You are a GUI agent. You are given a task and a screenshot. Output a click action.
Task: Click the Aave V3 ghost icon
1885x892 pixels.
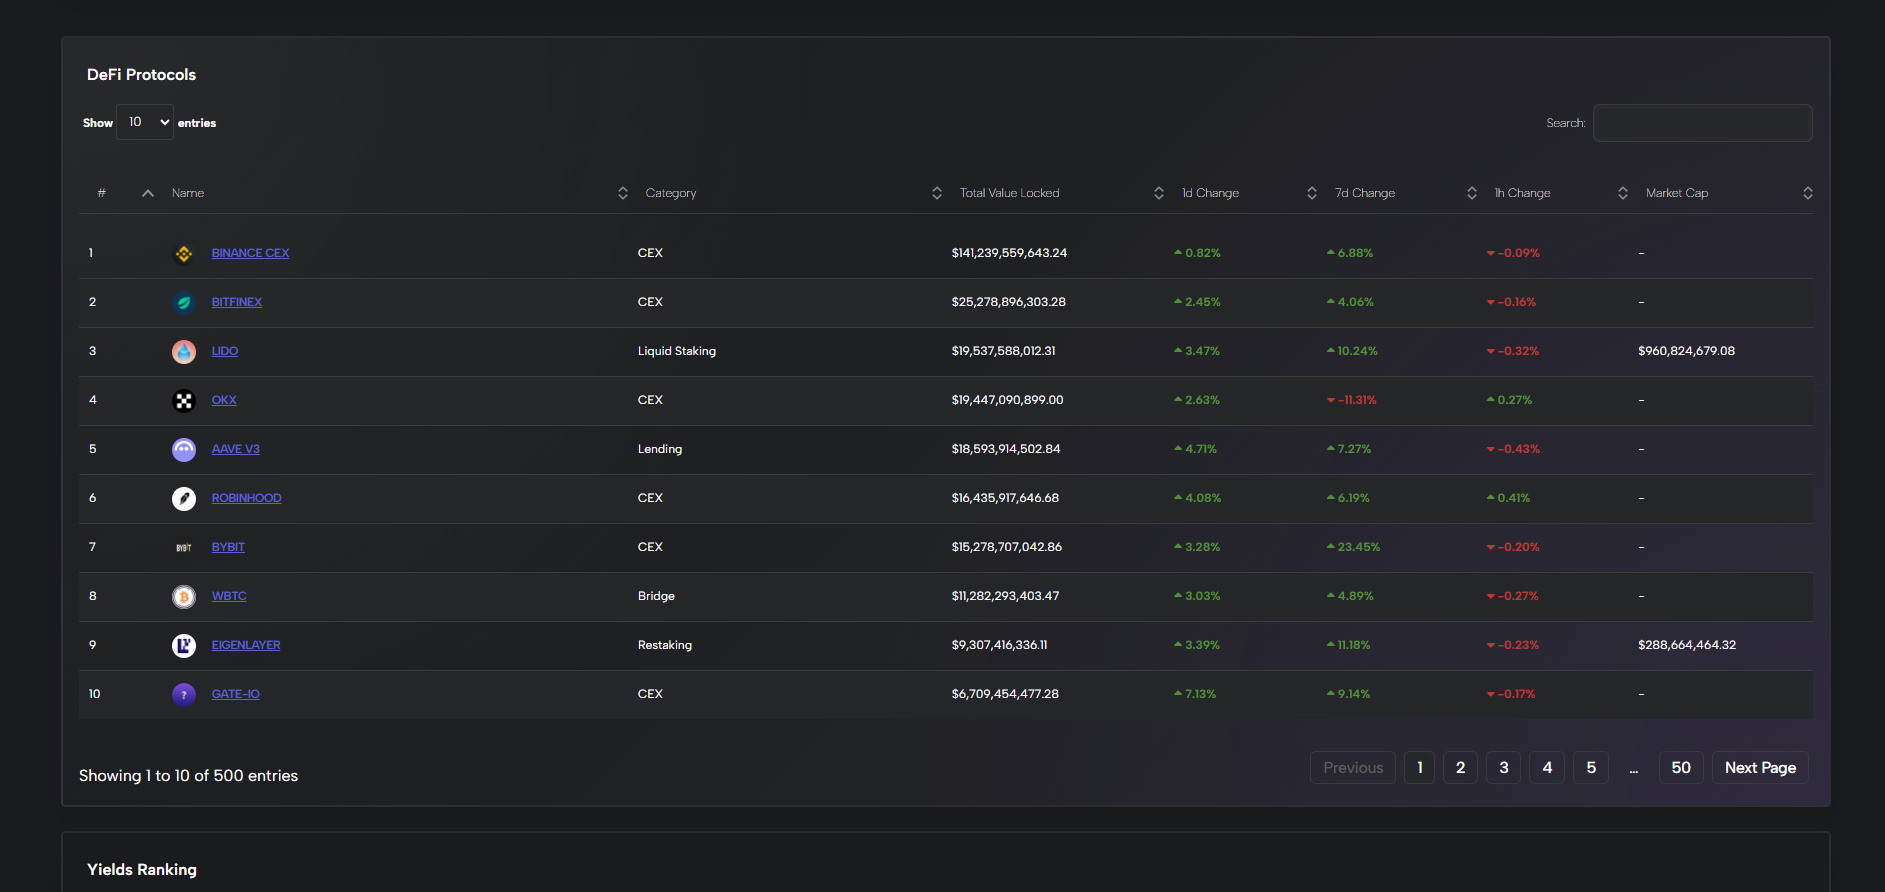184,450
